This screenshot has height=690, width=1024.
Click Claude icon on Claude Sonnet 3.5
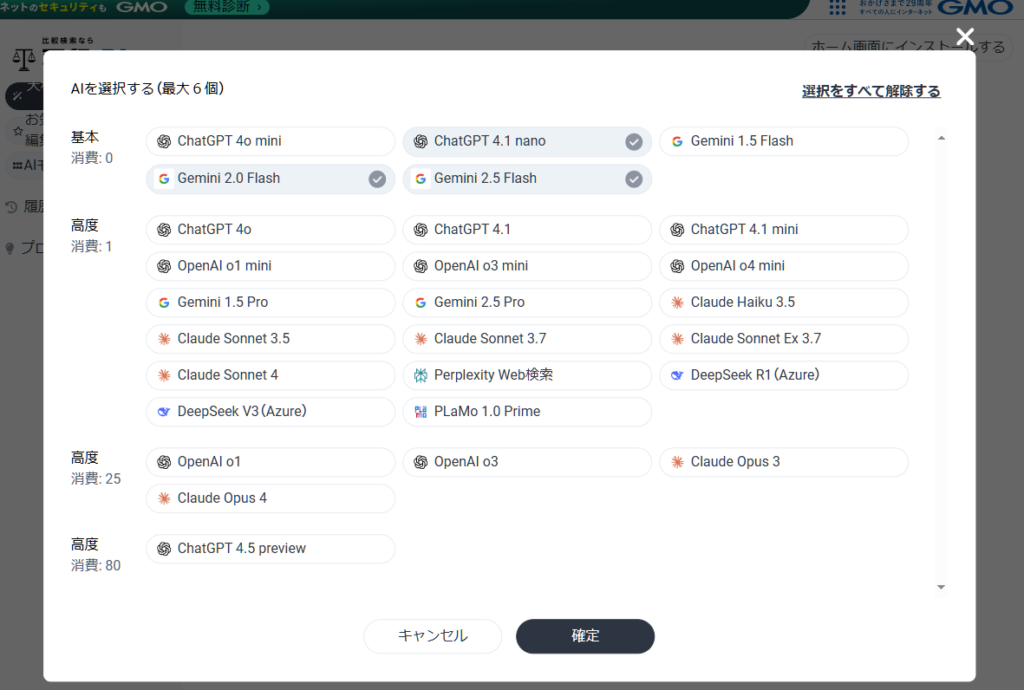point(164,339)
